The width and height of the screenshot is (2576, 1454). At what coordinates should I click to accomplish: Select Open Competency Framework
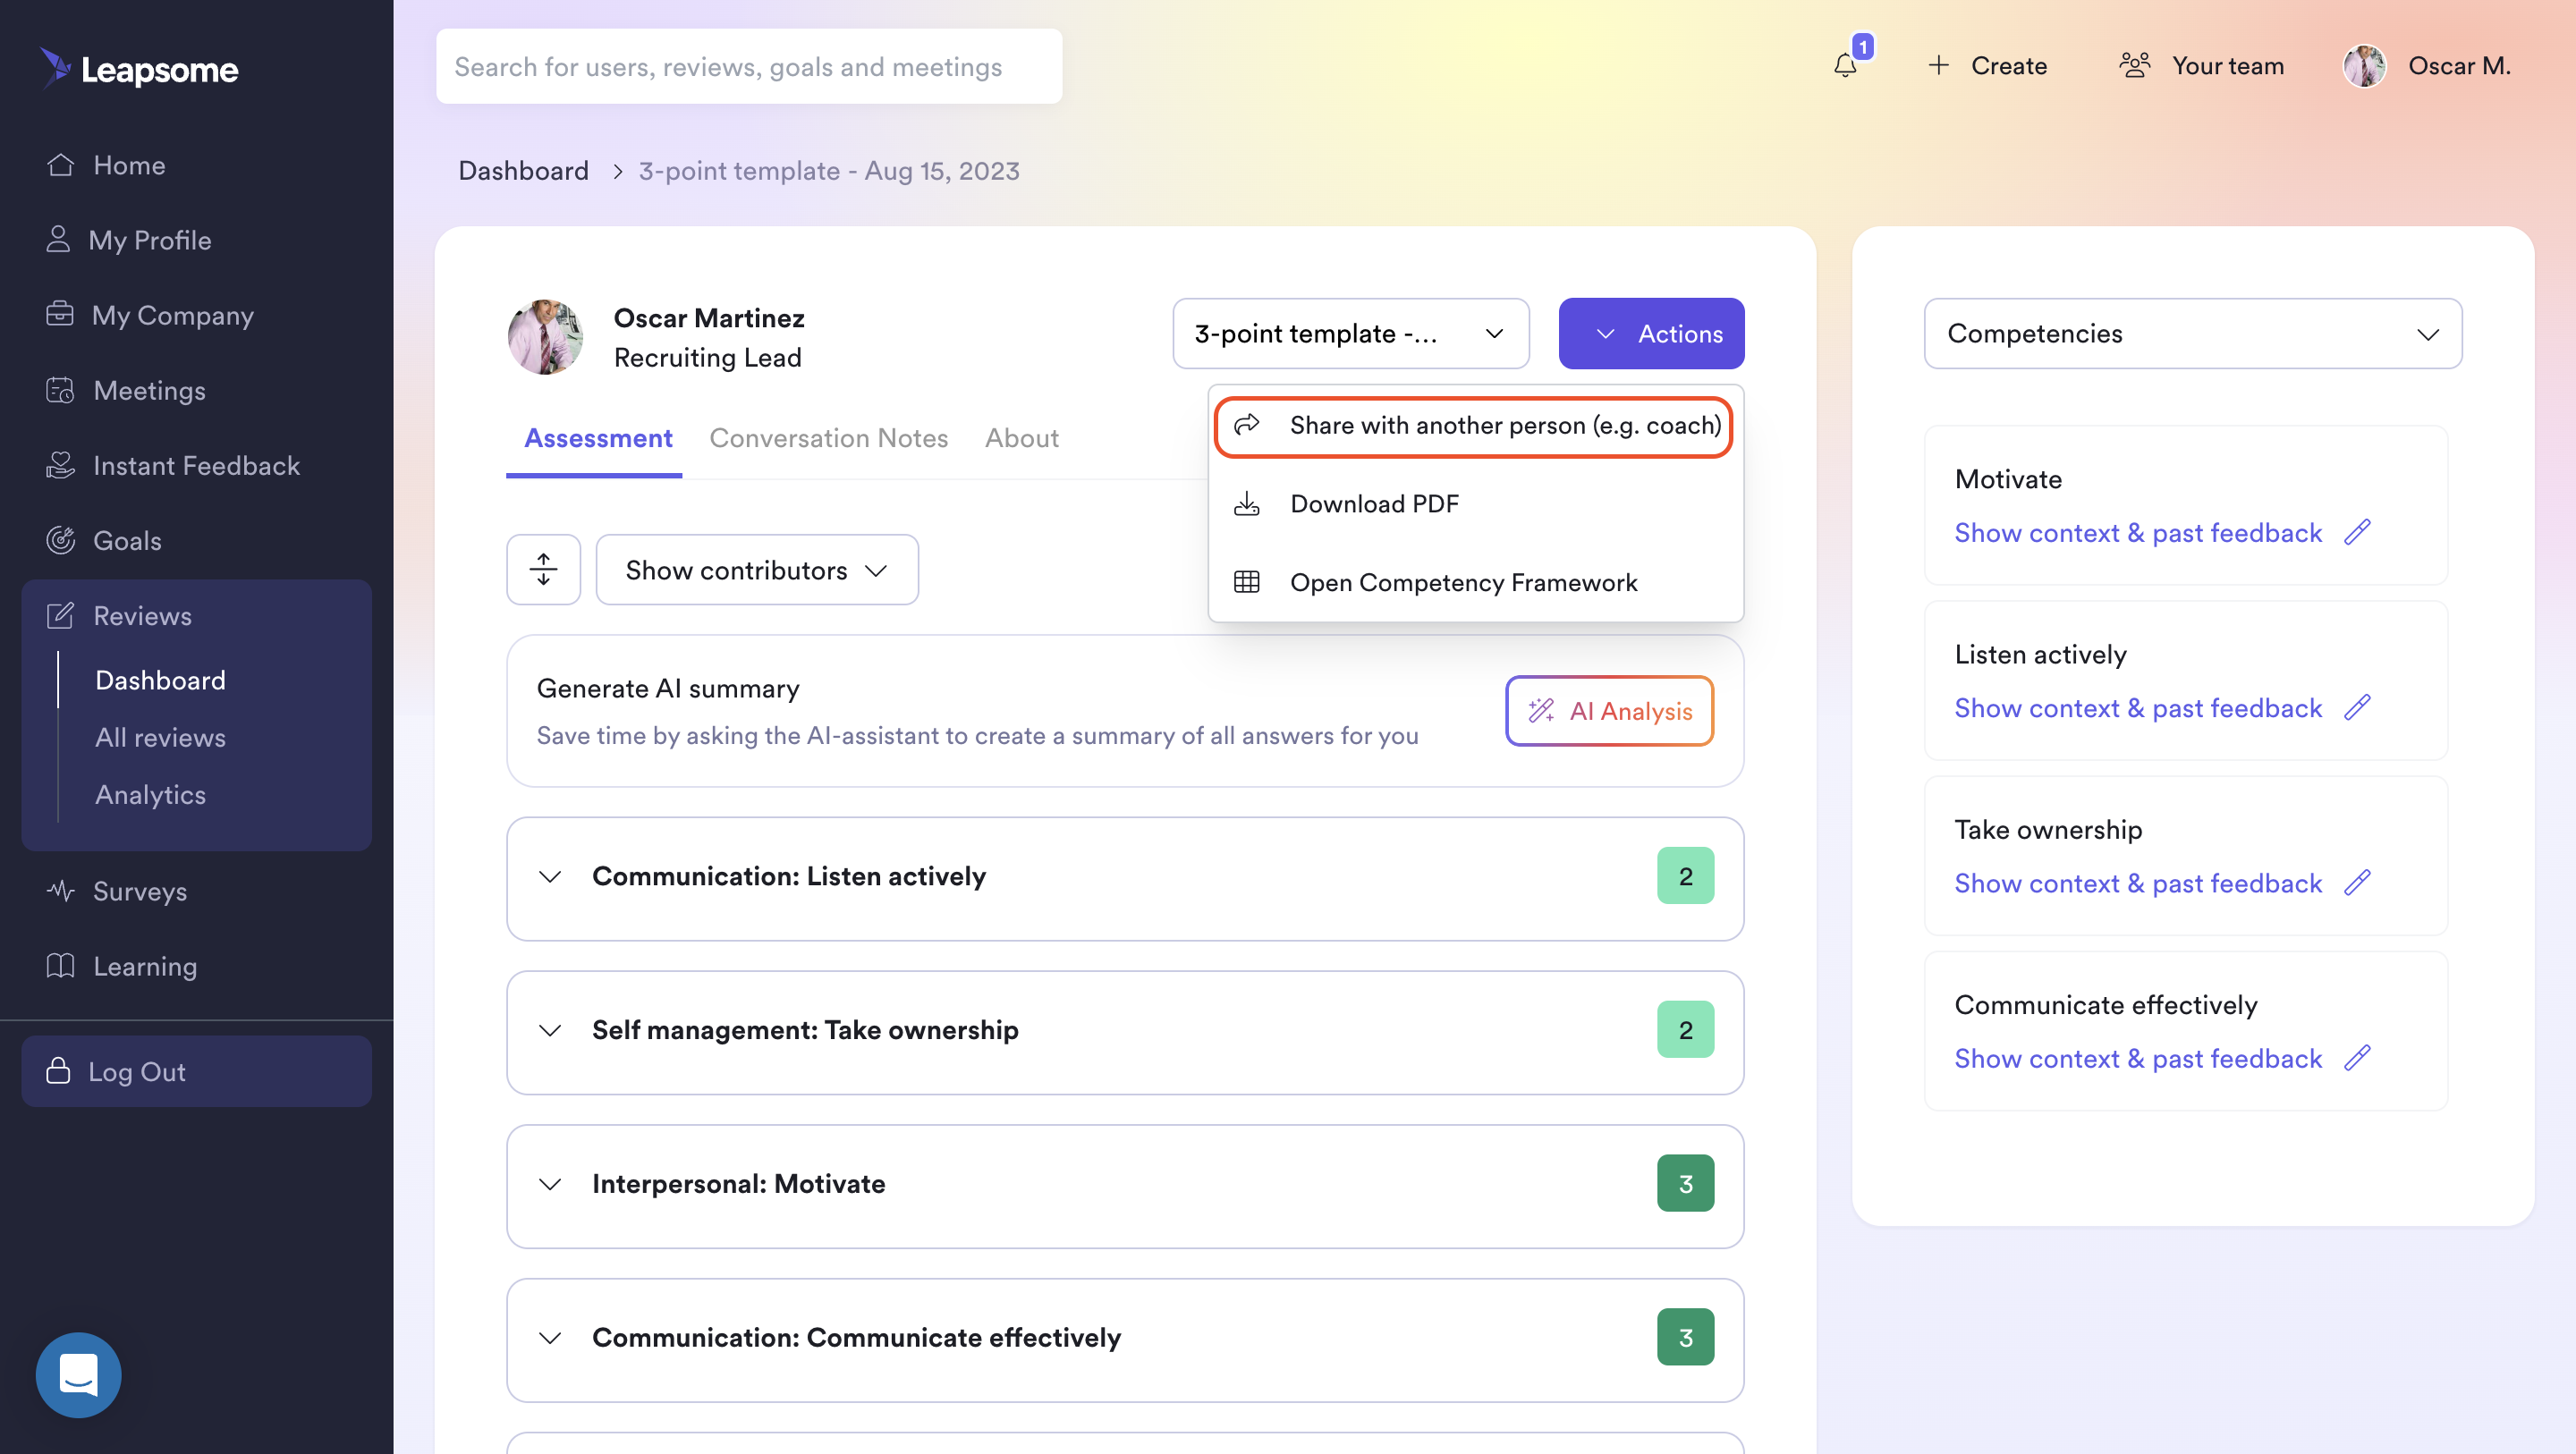tap(1475, 582)
